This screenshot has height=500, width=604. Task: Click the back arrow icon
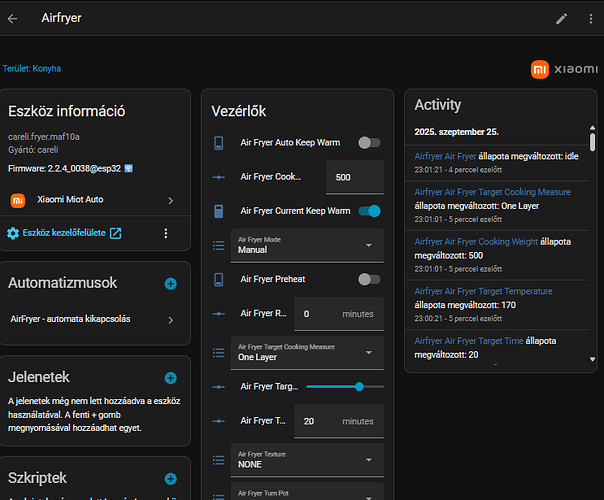(x=13, y=18)
